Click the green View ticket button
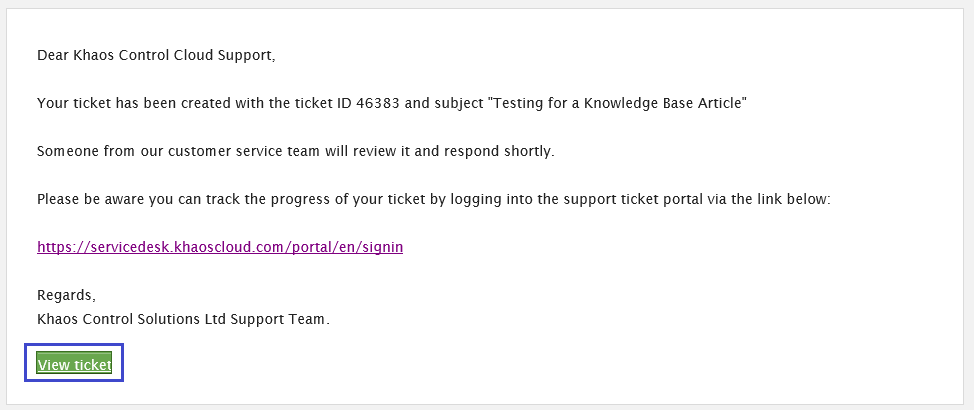 (74, 365)
